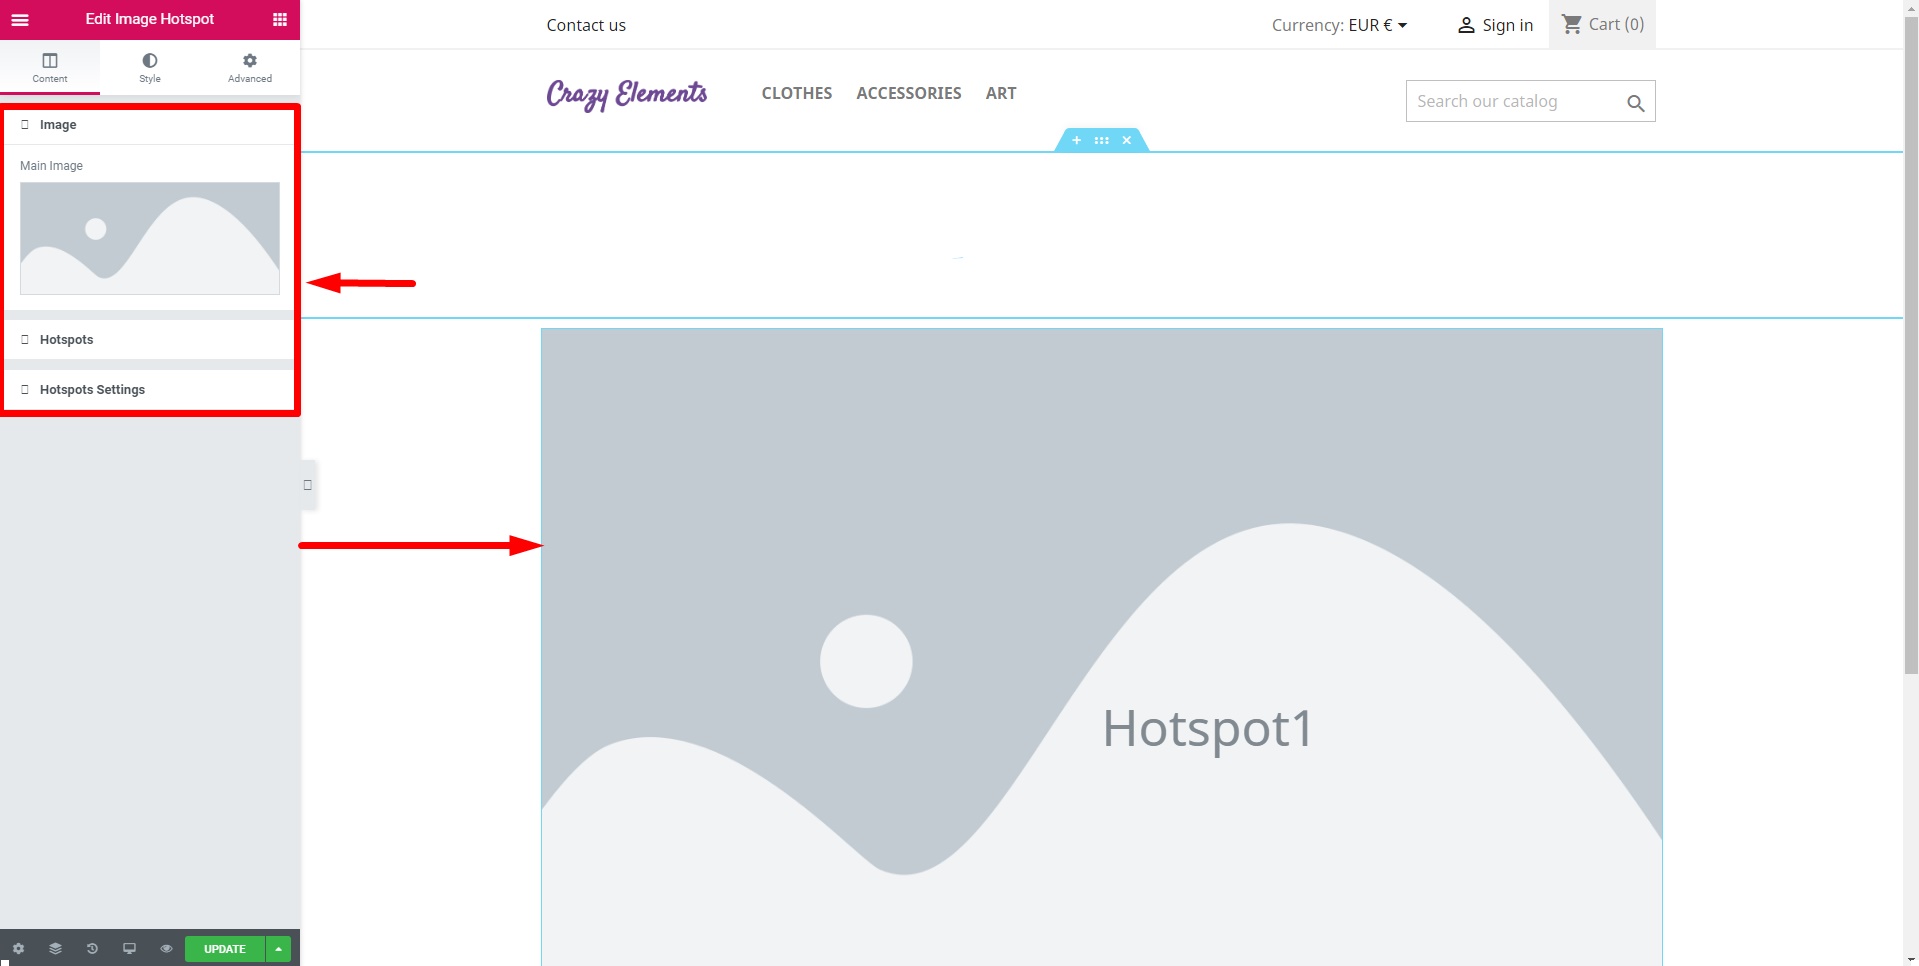Open the Contact us link

[586, 25]
